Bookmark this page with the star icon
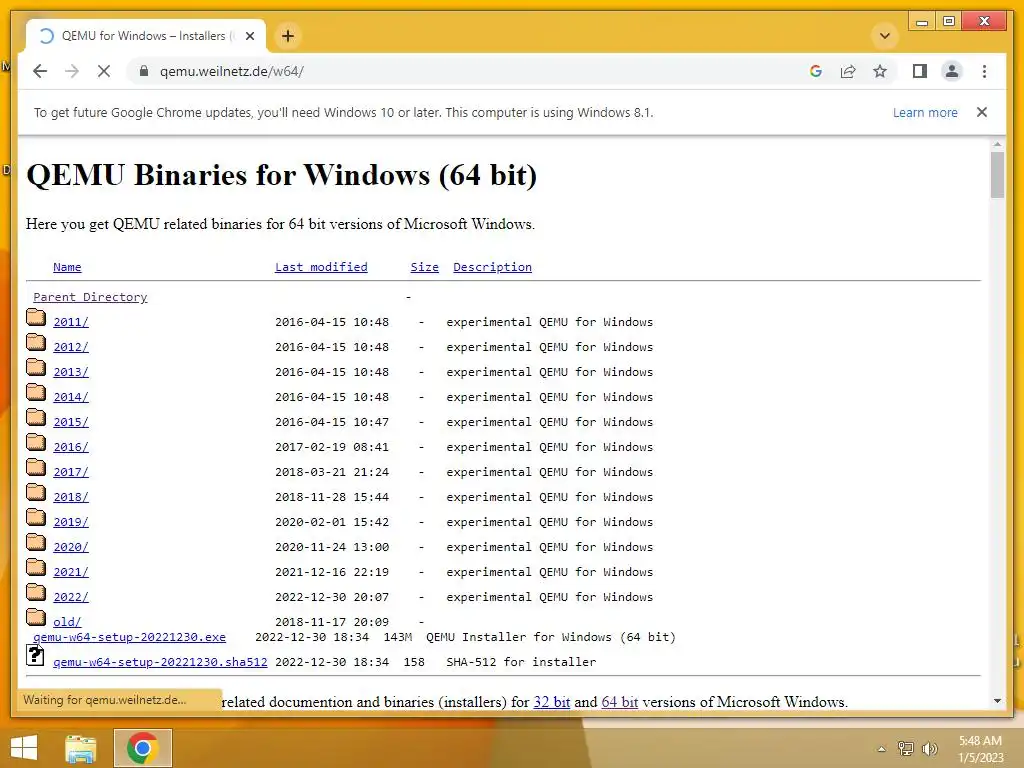The height and width of the screenshot is (768, 1024). point(880,71)
